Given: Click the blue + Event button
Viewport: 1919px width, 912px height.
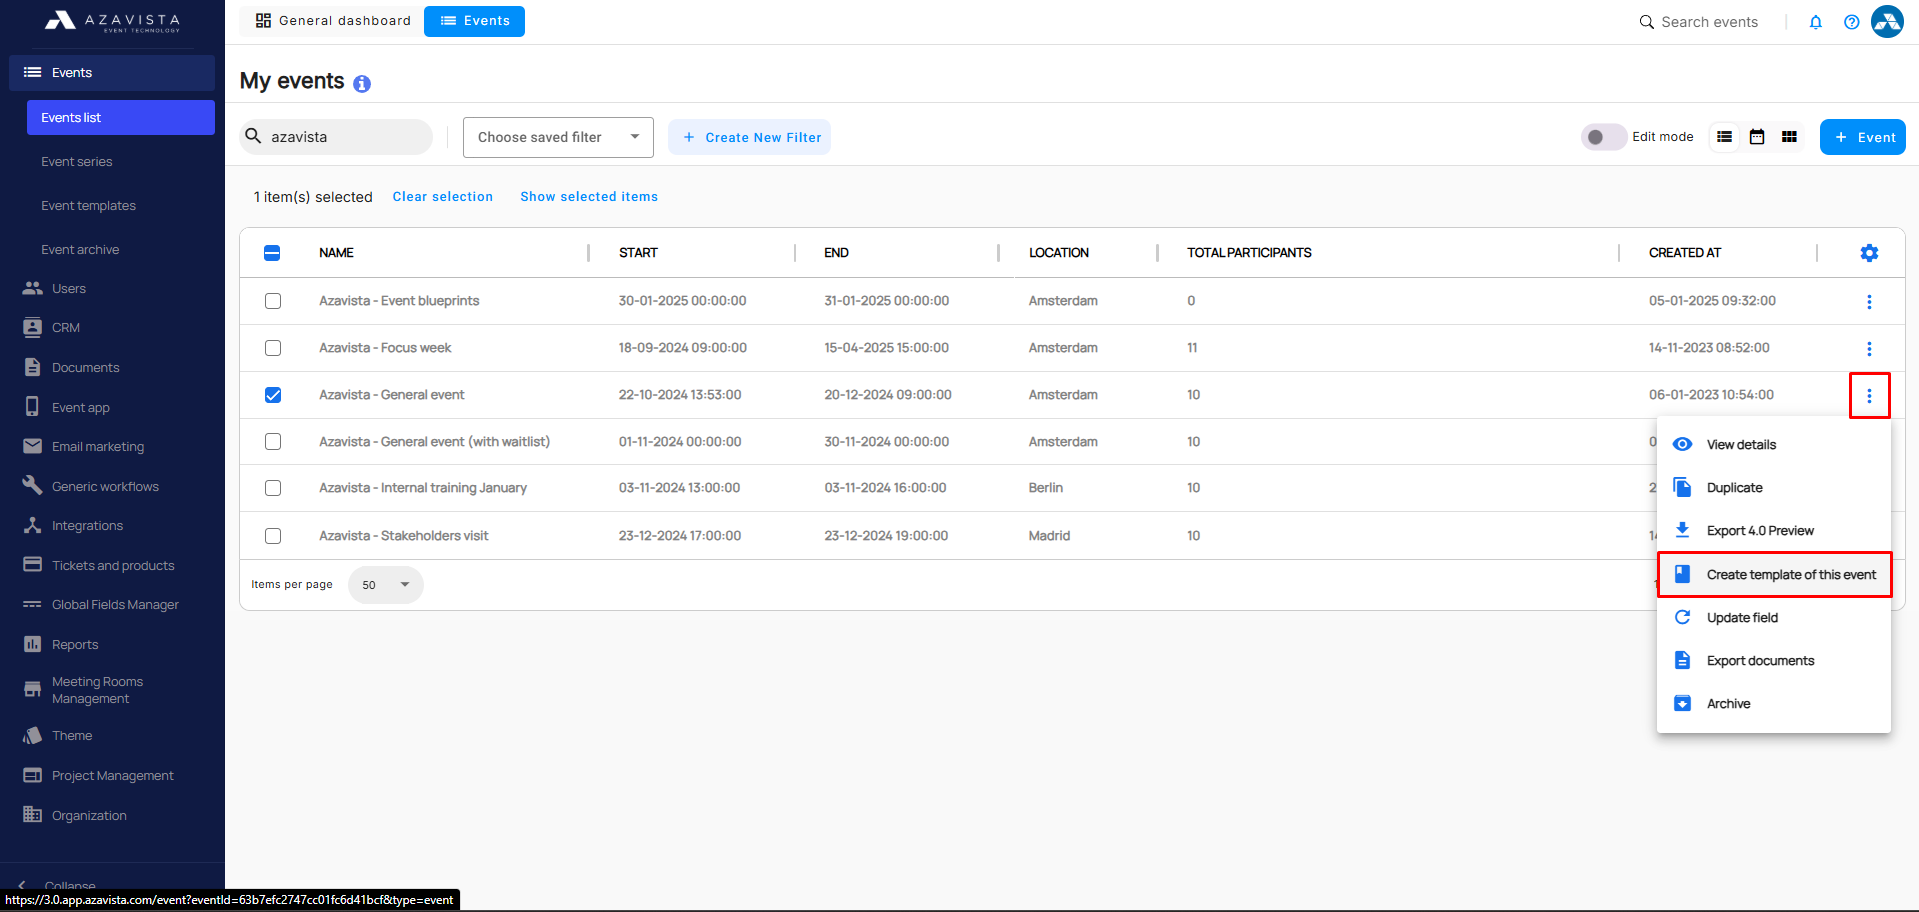Looking at the screenshot, I should click(1862, 137).
